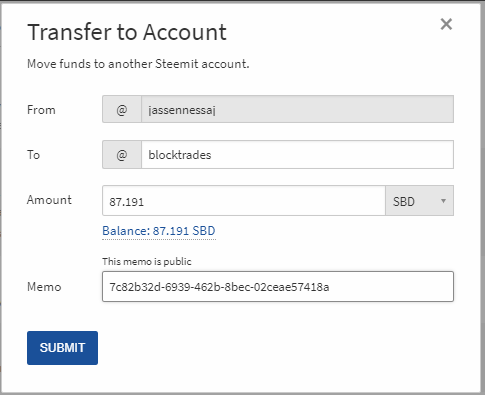This screenshot has width=485, height=395.
Task: Click the small arrow in currency selector
Action: click(443, 201)
